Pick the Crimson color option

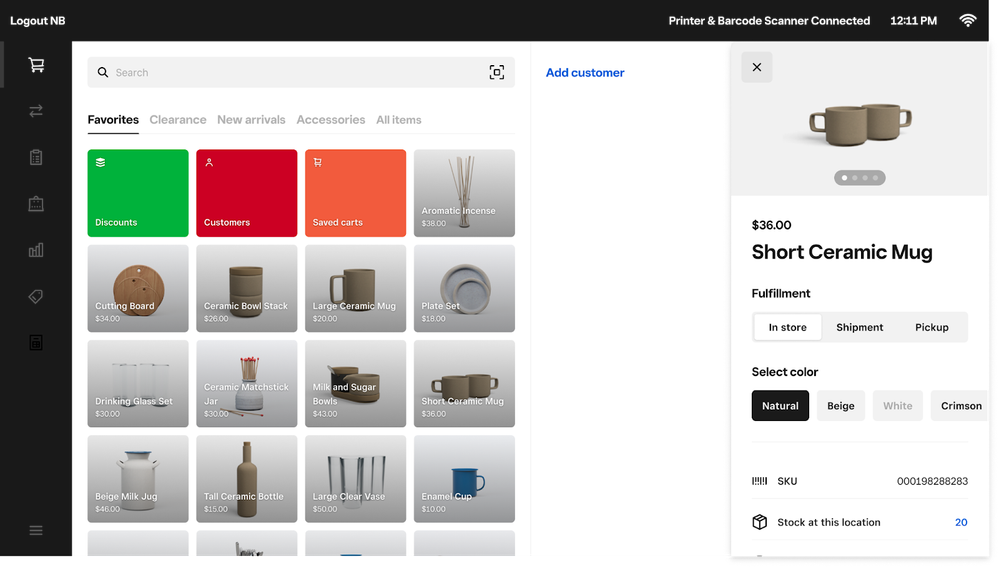(x=960, y=406)
